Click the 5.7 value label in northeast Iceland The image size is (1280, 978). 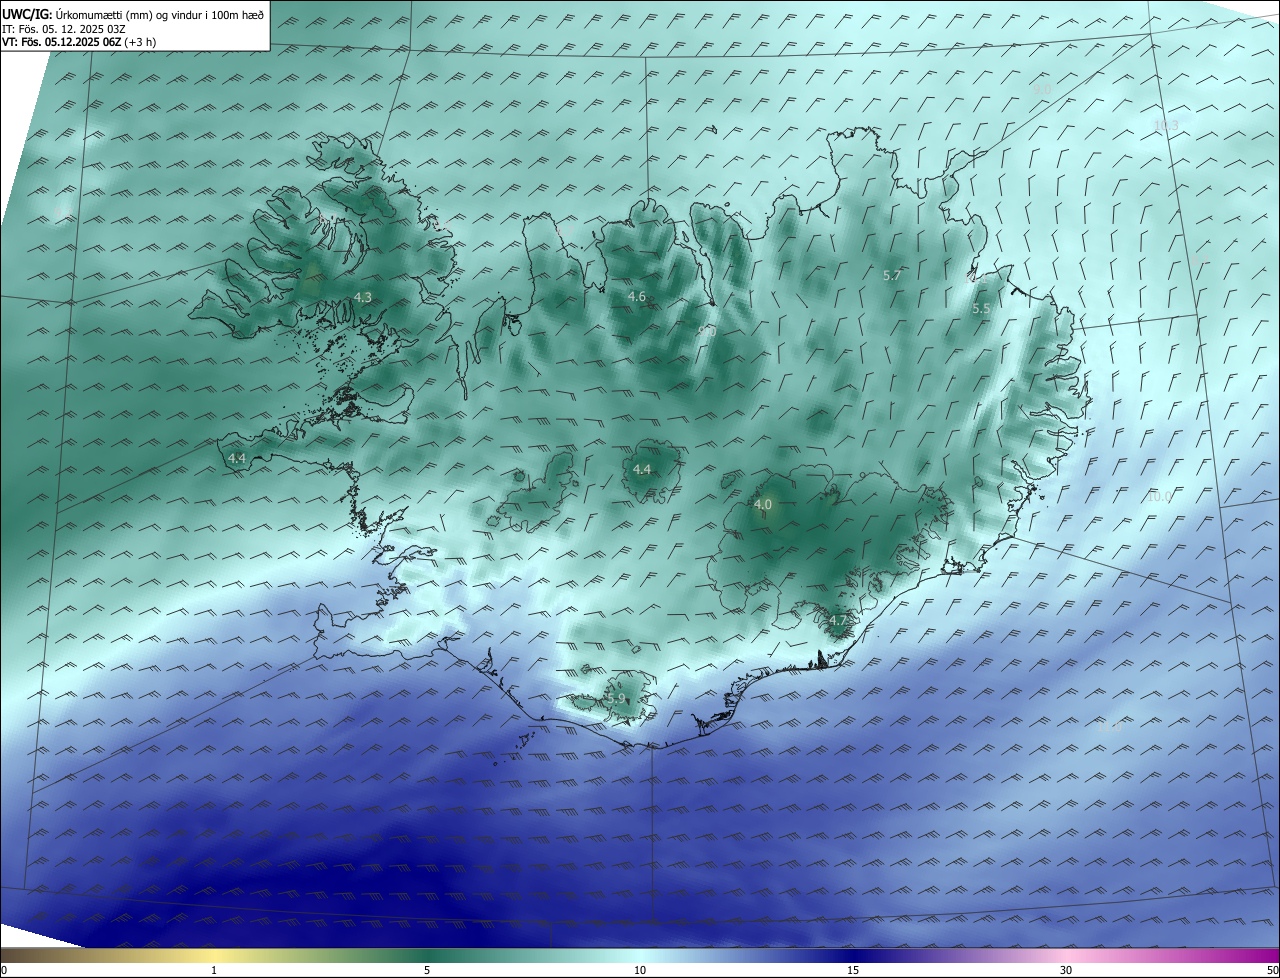click(x=893, y=274)
